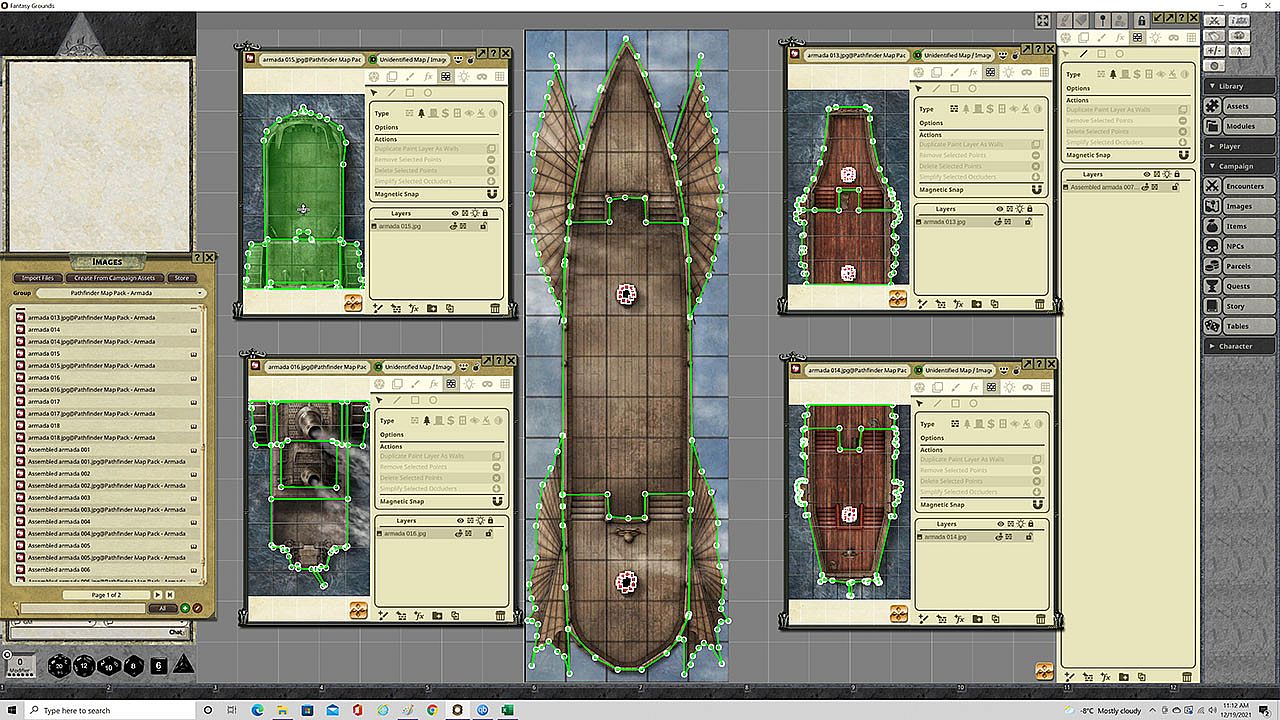Select the lighting bulb tool in armada 013 toolbar
1280x720 pixels.
[1008, 72]
